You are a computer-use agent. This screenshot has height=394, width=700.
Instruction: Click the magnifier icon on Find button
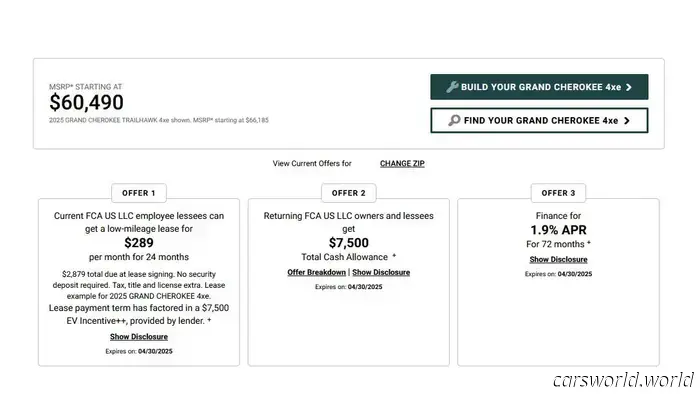coord(454,120)
